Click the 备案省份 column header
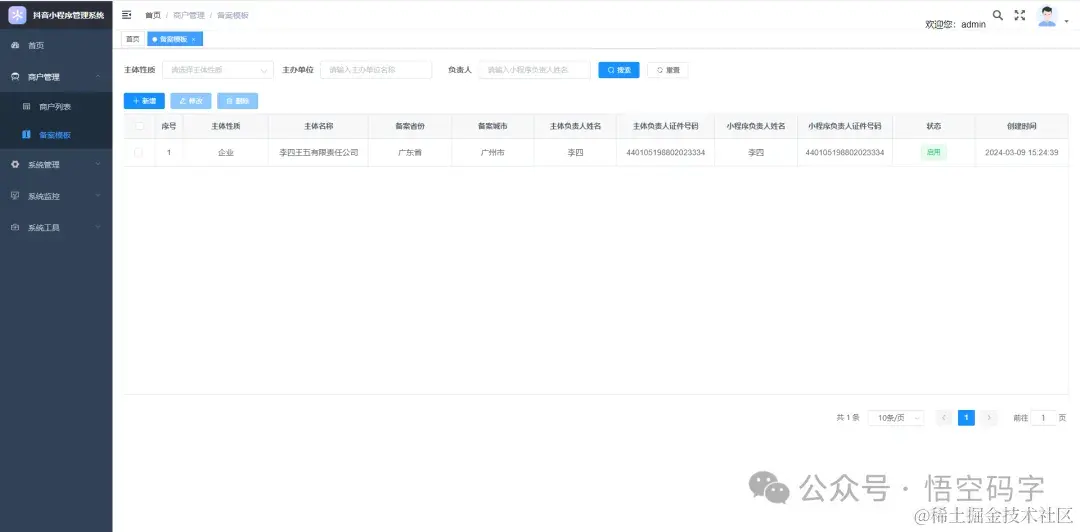 point(410,126)
